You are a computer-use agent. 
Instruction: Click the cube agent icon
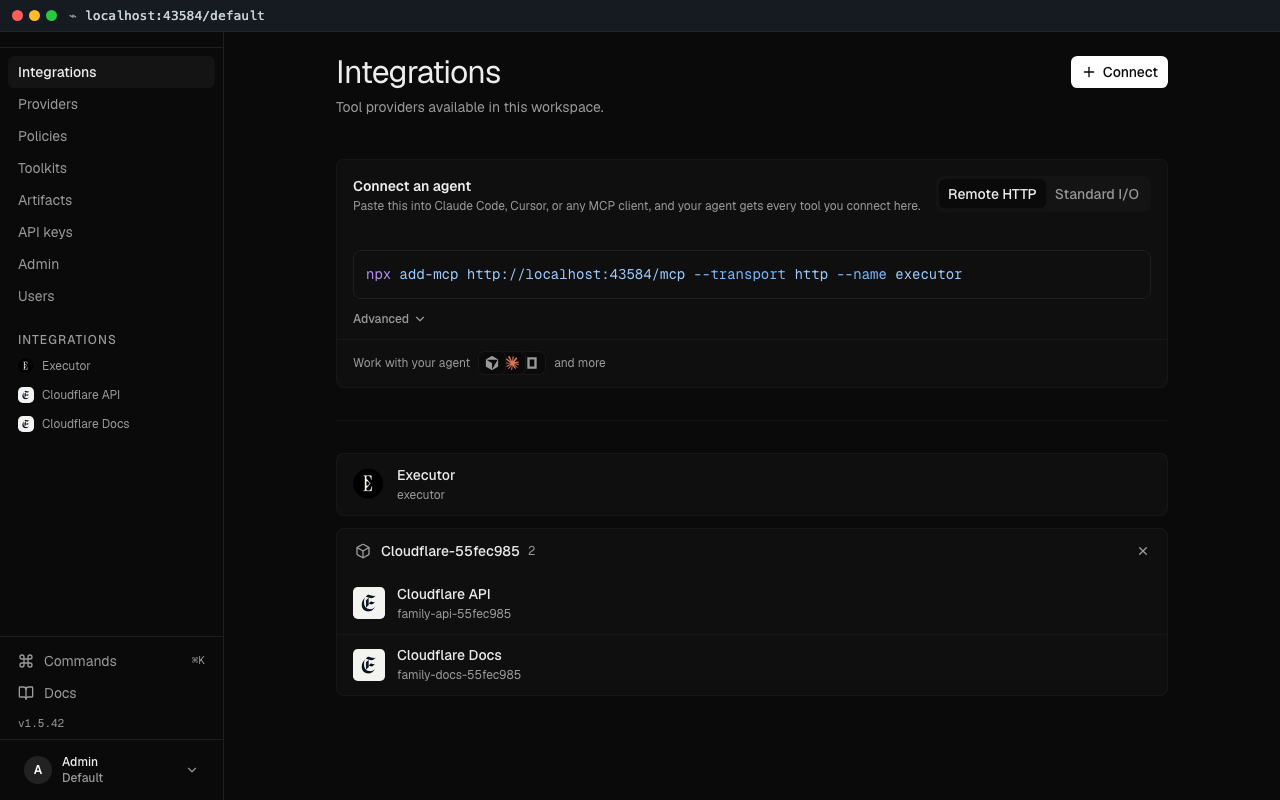click(492, 363)
